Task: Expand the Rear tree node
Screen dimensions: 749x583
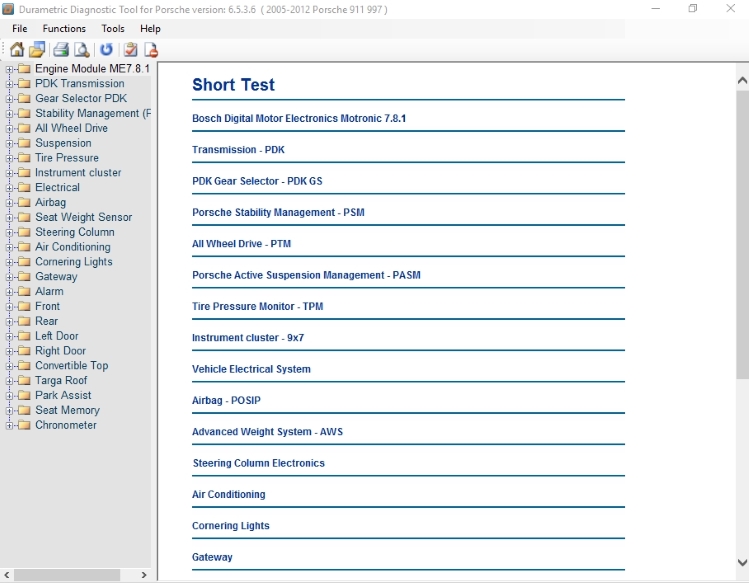Action: [x=9, y=322]
